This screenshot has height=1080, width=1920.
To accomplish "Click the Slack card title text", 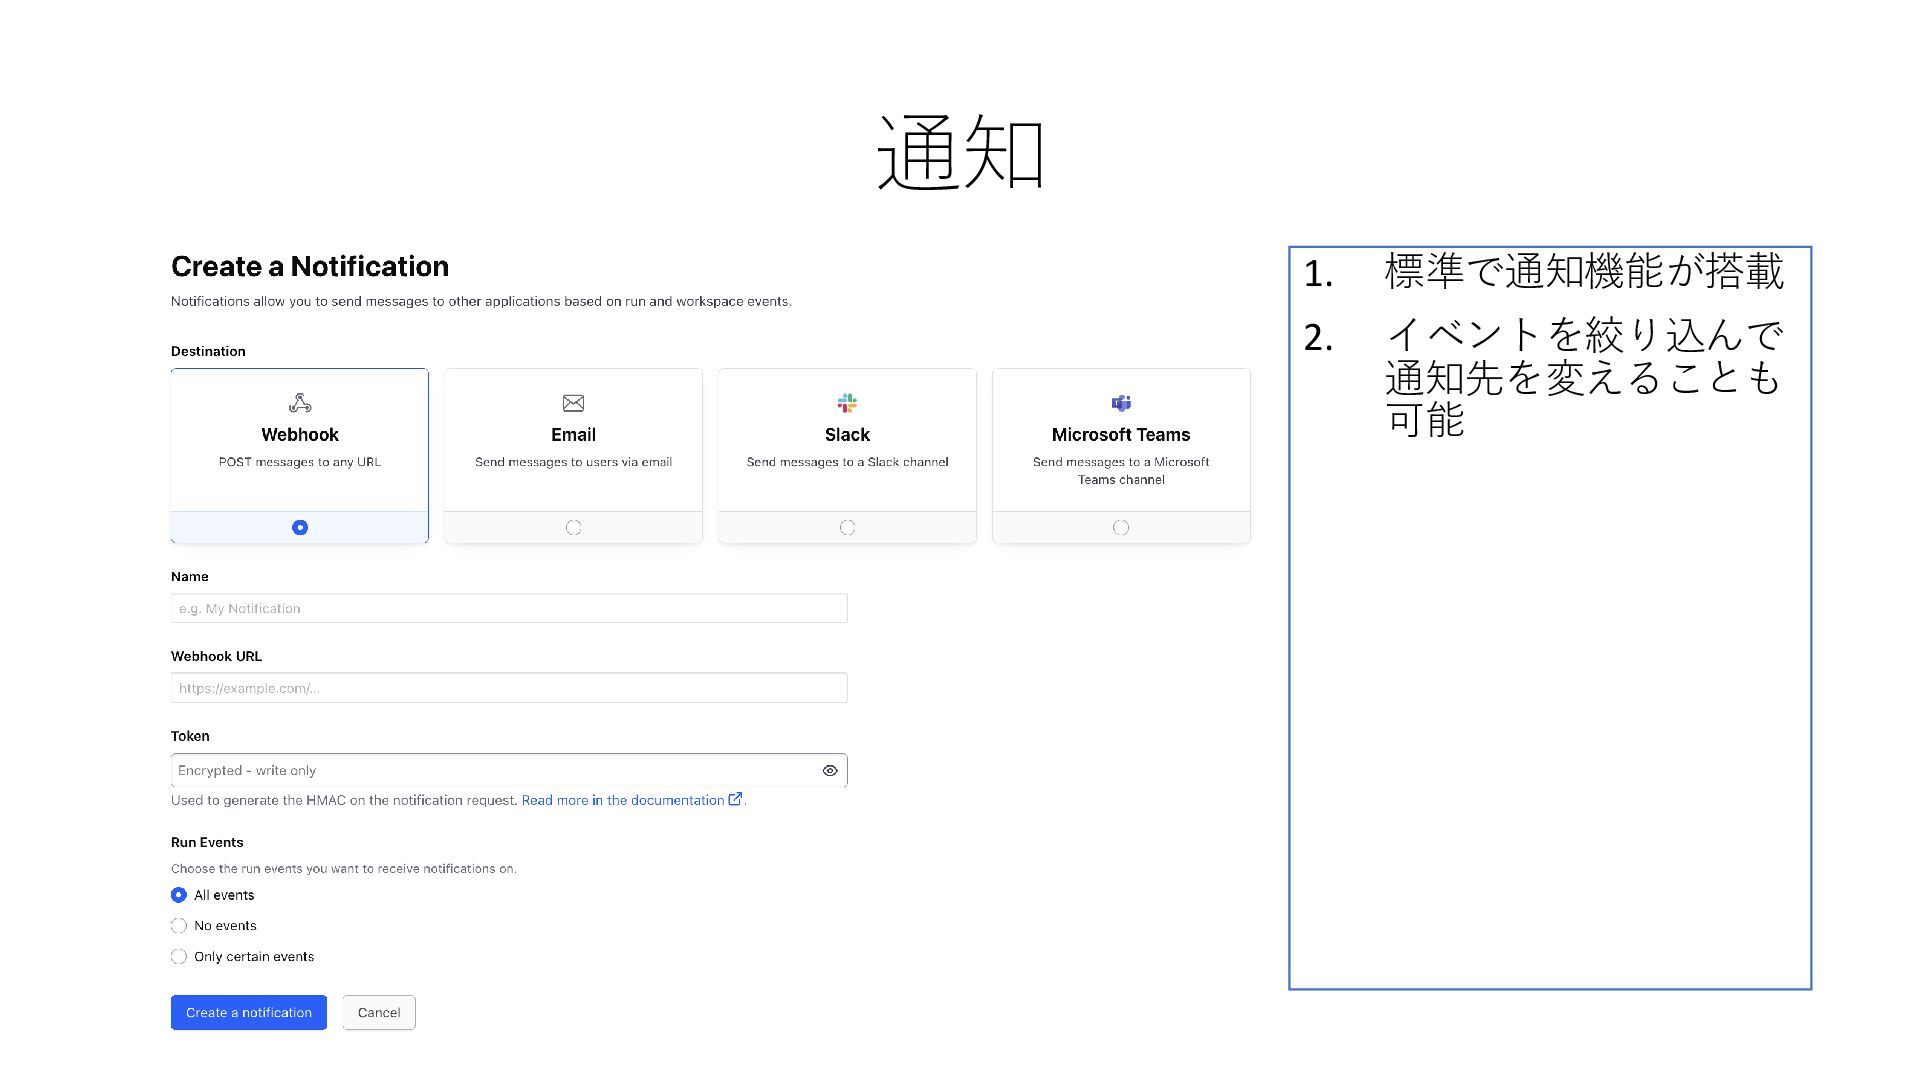I will tap(847, 435).
